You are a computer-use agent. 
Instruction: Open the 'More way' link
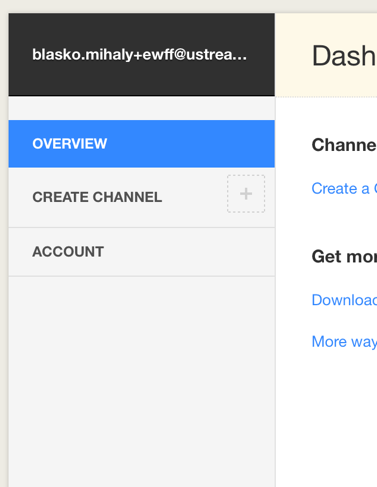[344, 342]
